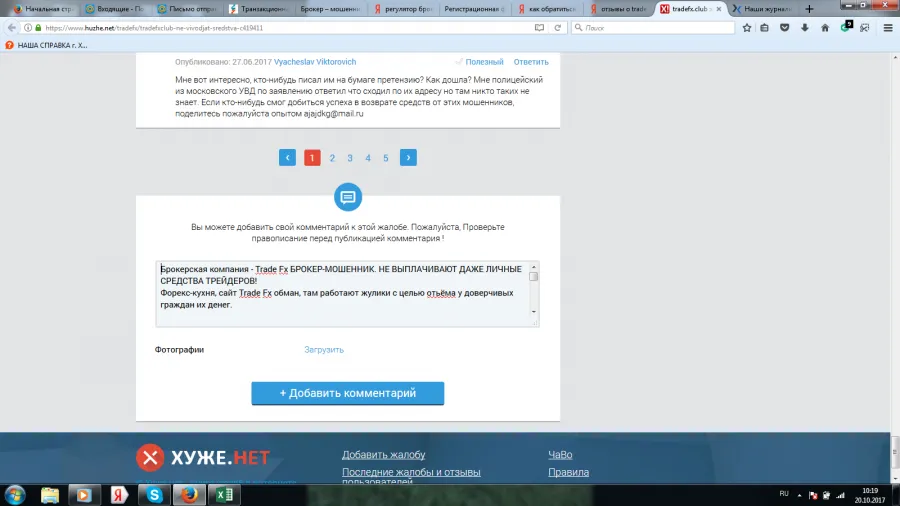Switch to the Начальная стр tab
Screen dimensions: 900x506
tap(44, 9)
